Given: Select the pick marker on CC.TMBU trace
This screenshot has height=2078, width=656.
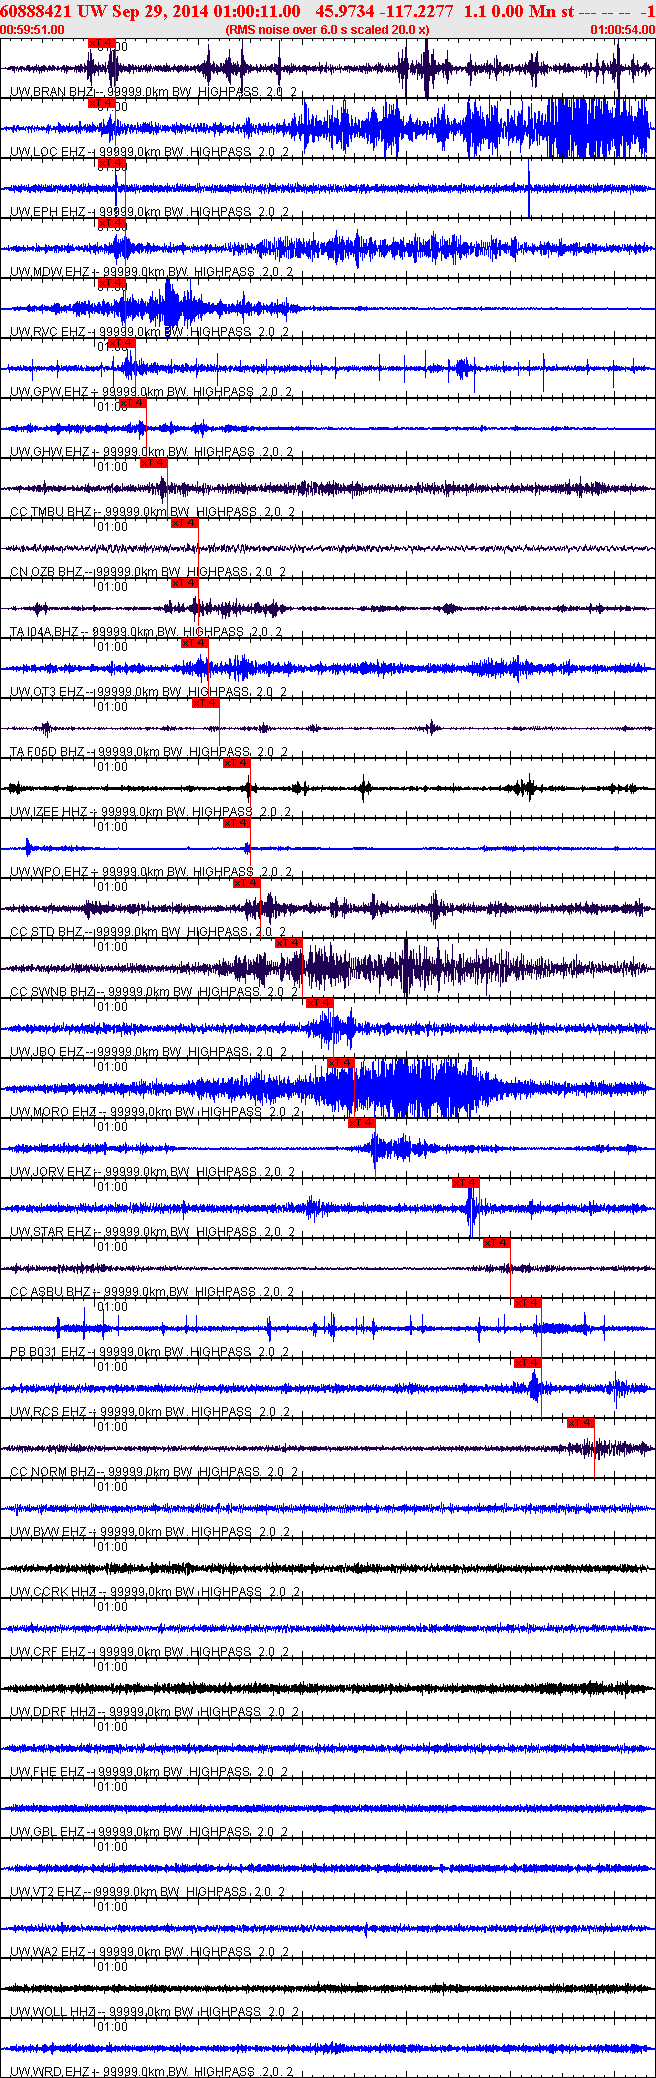Looking at the screenshot, I should click(154, 463).
